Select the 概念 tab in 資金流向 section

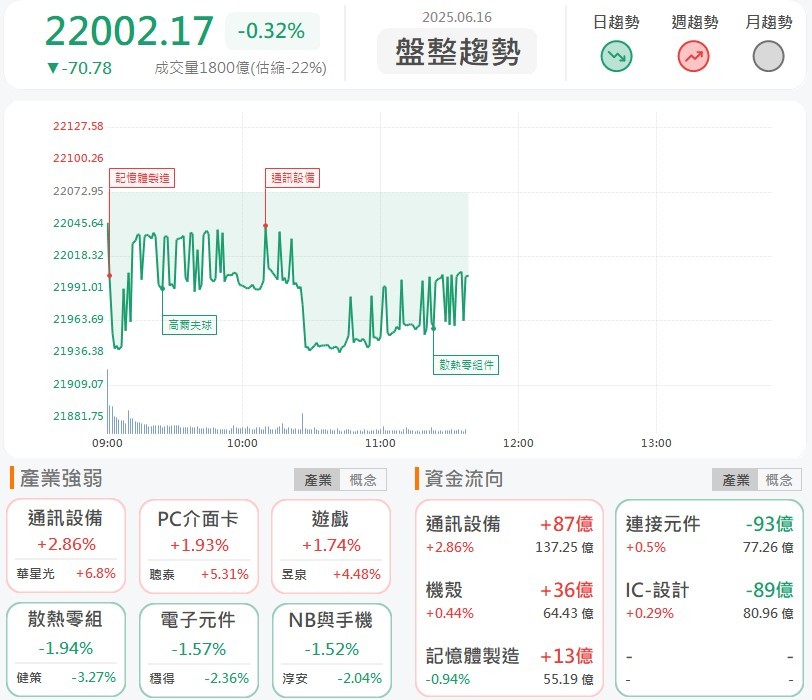[779, 480]
